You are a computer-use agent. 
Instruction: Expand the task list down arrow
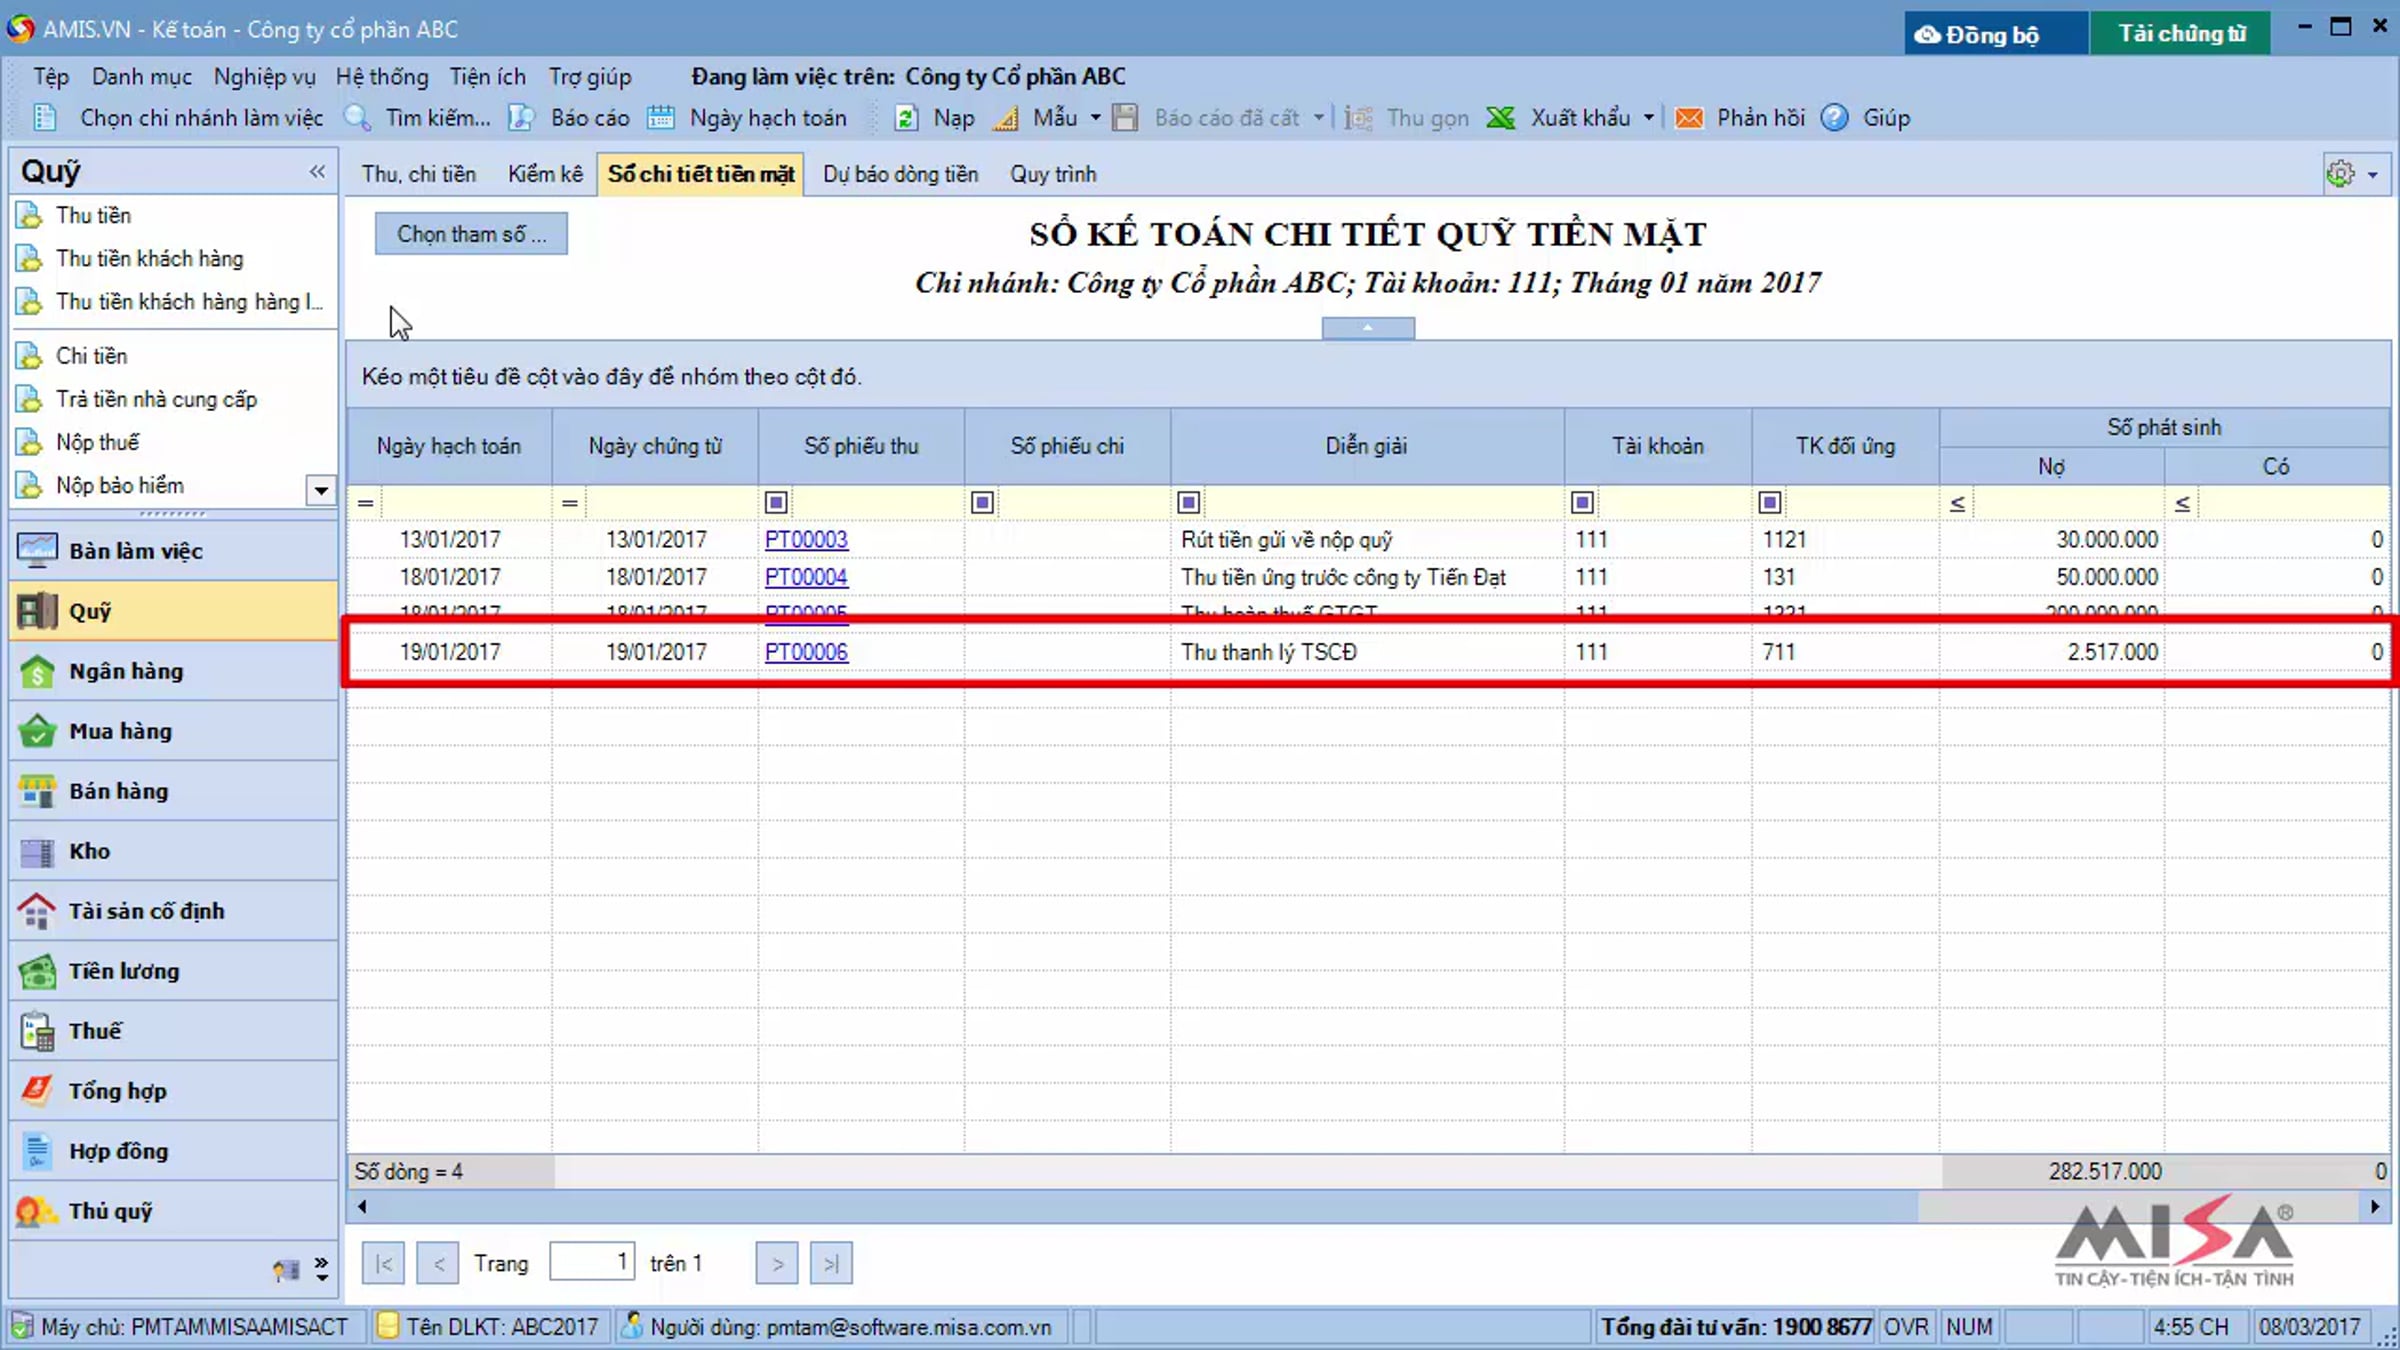point(321,490)
